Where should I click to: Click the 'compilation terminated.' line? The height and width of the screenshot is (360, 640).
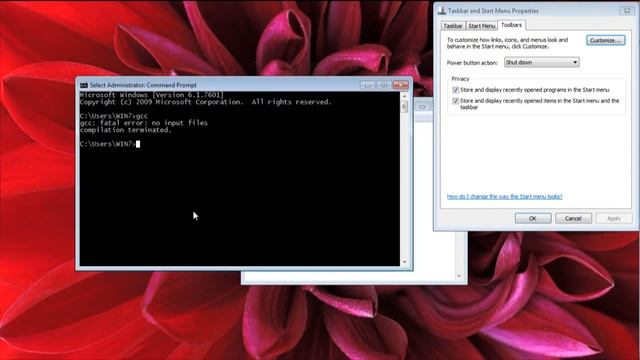[126, 130]
